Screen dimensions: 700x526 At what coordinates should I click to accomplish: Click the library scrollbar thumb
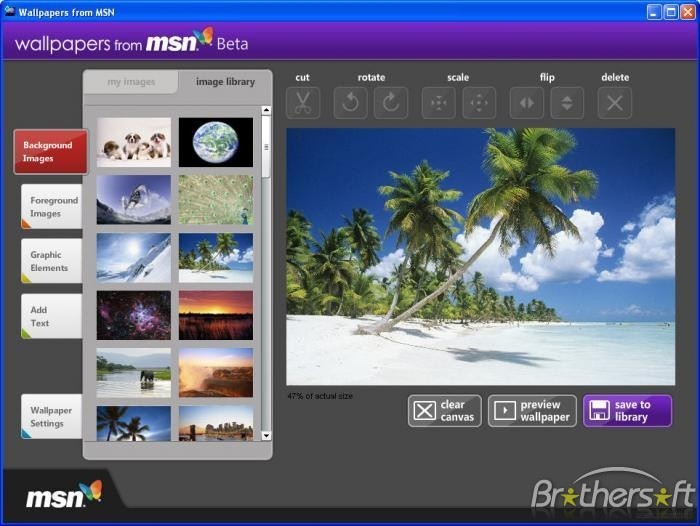[267, 147]
